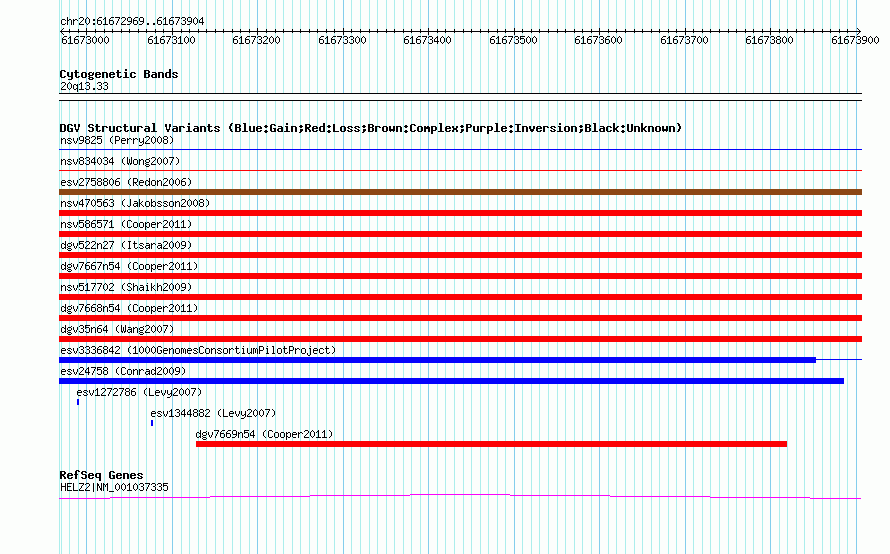Click ruler position 61673600
Viewport: 890px width, 554px height.
pyautogui.click(x=598, y=40)
